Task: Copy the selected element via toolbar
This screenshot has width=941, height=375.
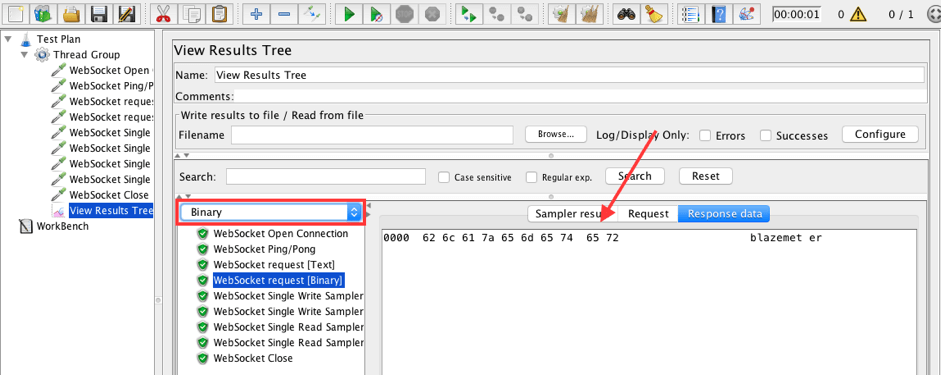Action: 192,13
